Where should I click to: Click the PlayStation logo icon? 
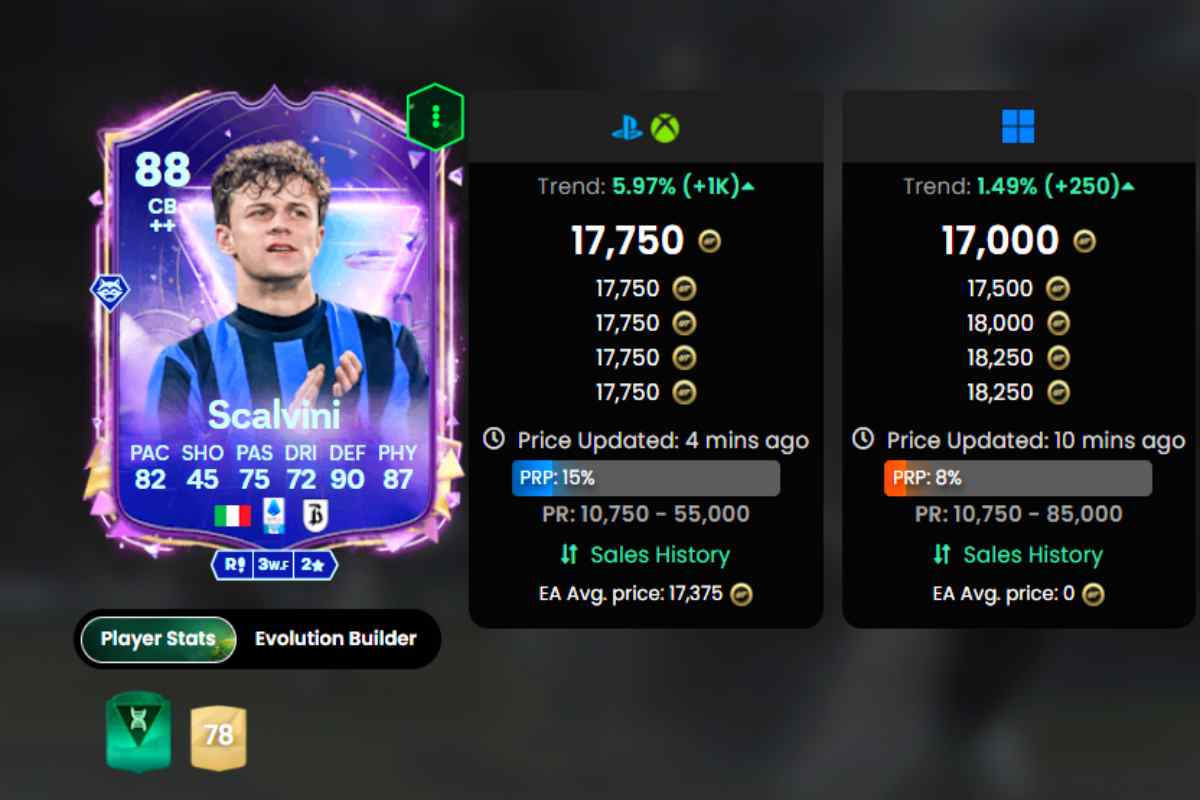pos(627,128)
